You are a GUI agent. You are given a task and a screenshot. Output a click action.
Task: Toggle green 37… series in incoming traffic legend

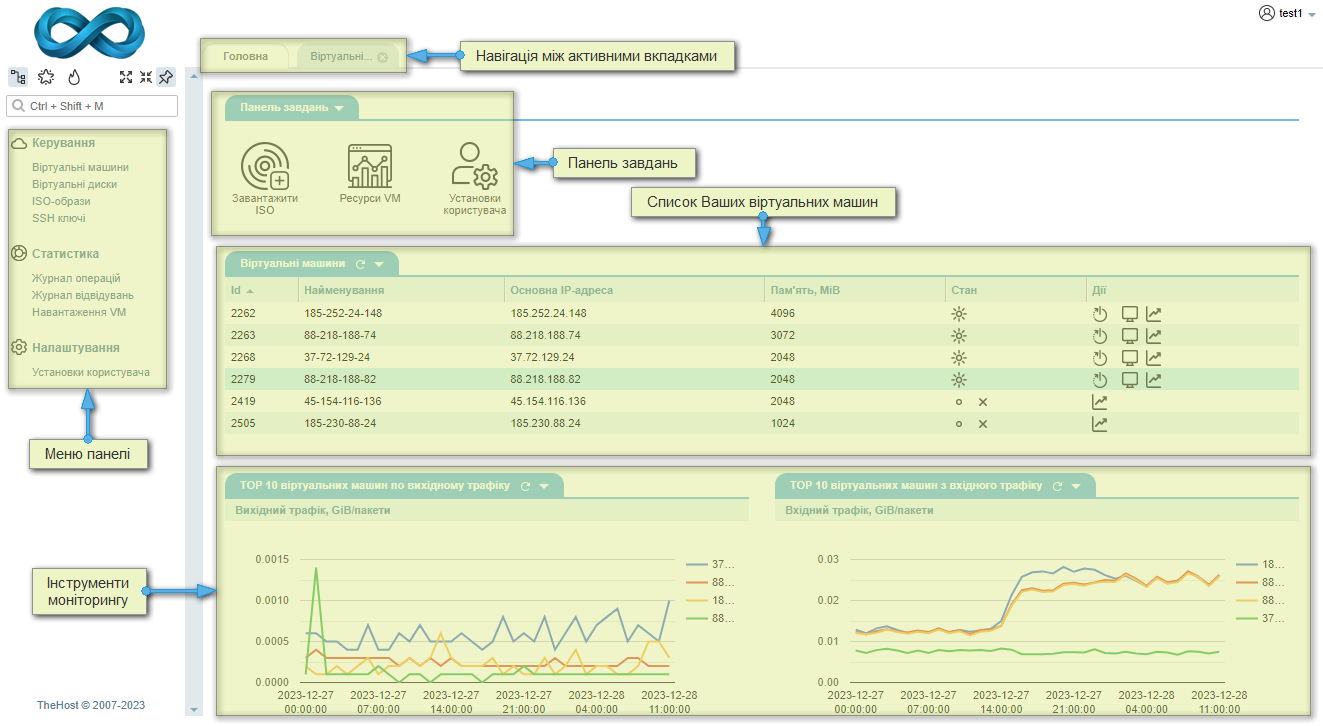1260,619
